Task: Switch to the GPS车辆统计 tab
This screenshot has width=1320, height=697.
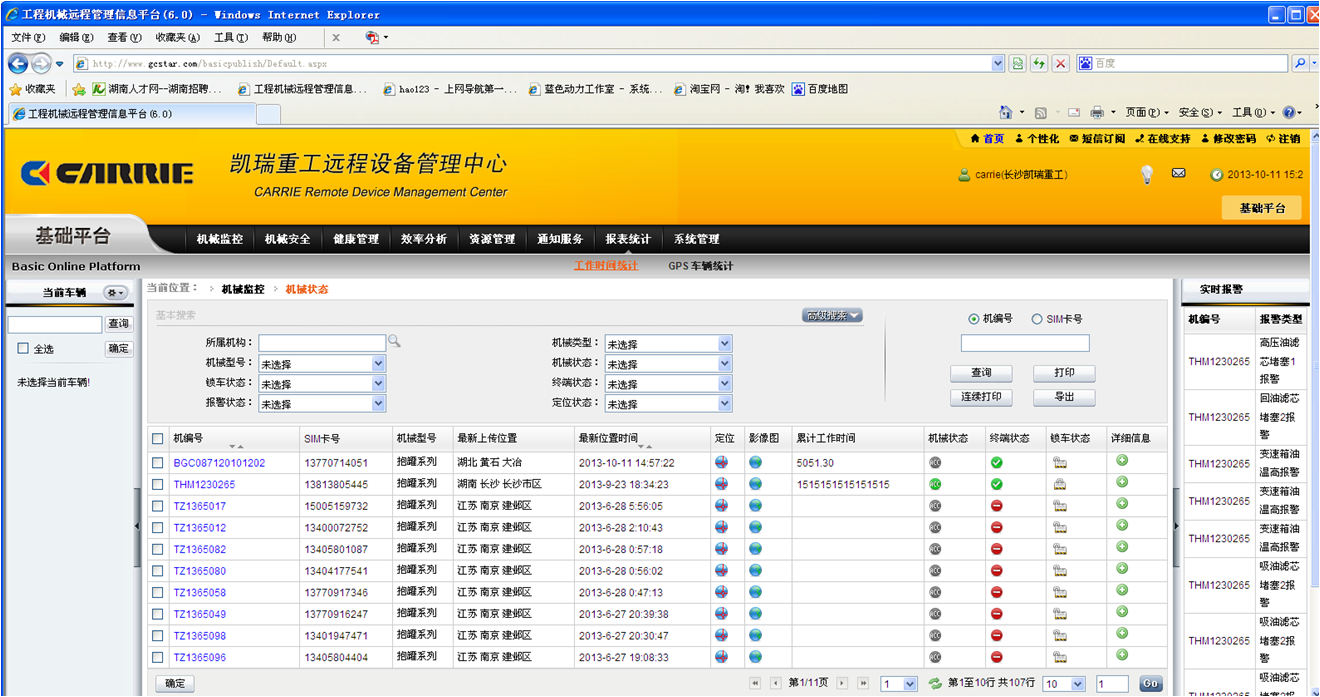Action: 700,266
